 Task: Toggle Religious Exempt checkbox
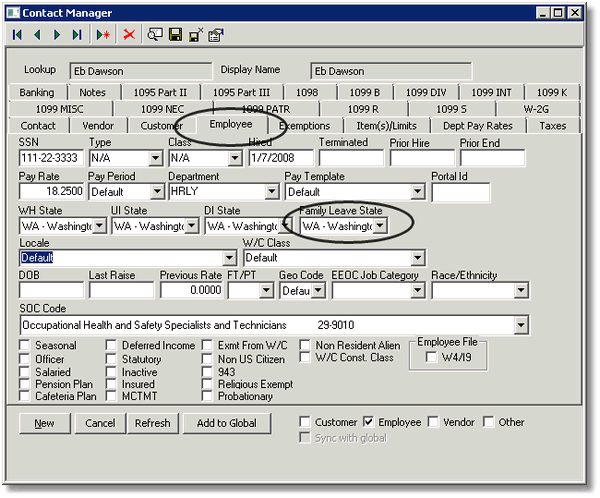pos(207,384)
